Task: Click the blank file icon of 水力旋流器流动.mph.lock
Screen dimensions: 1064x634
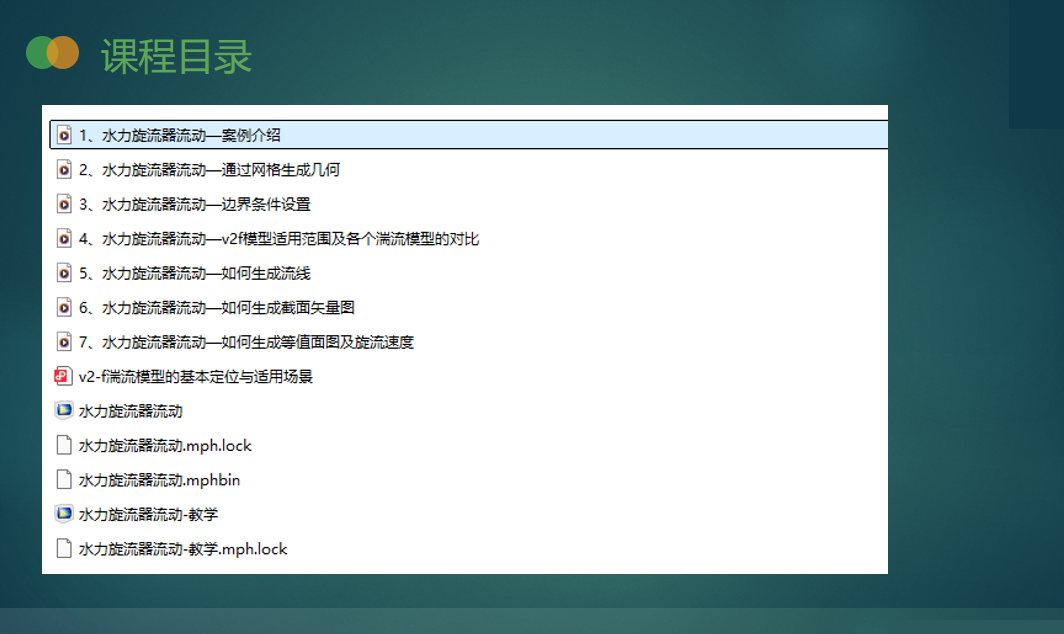Action: [x=64, y=445]
